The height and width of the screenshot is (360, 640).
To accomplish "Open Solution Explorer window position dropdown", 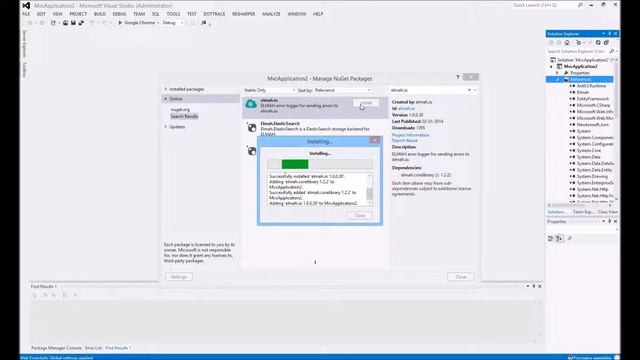I will (x=603, y=33).
